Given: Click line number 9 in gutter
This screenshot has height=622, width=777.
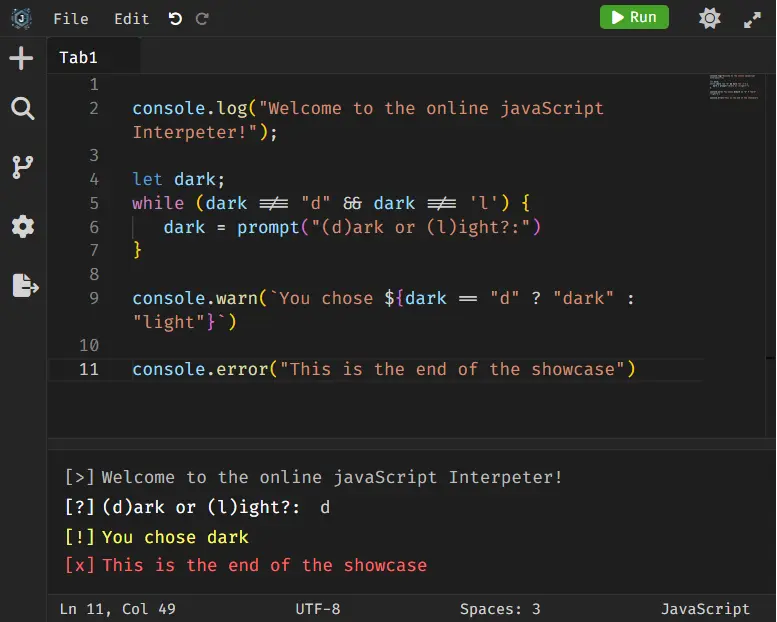Looking at the screenshot, I should (94, 298).
